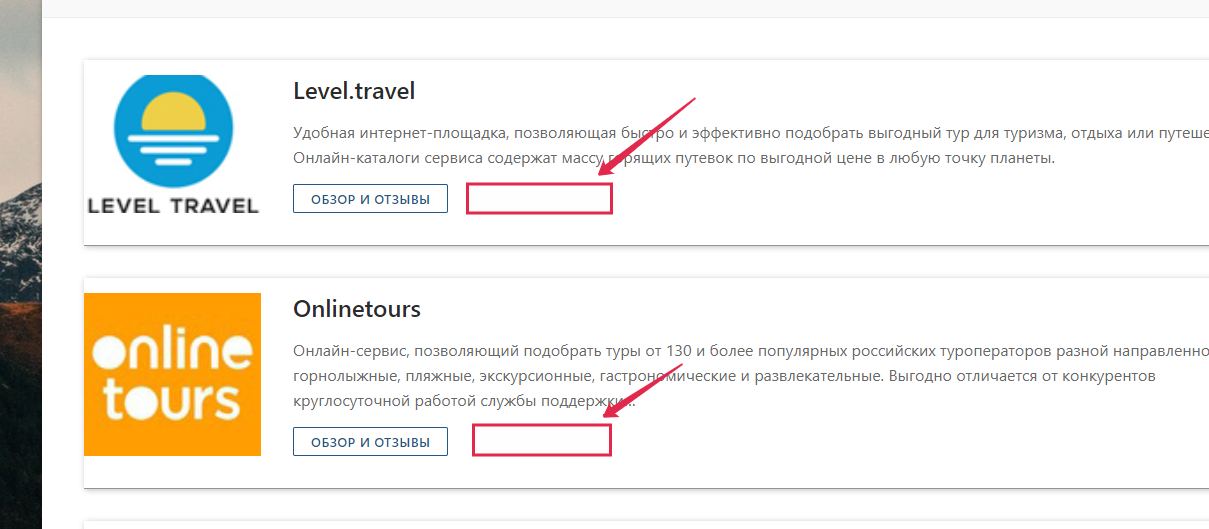This screenshot has width=1209, height=529.
Task: Click the word "online" in the Onlinetours logo
Action: coord(172,351)
